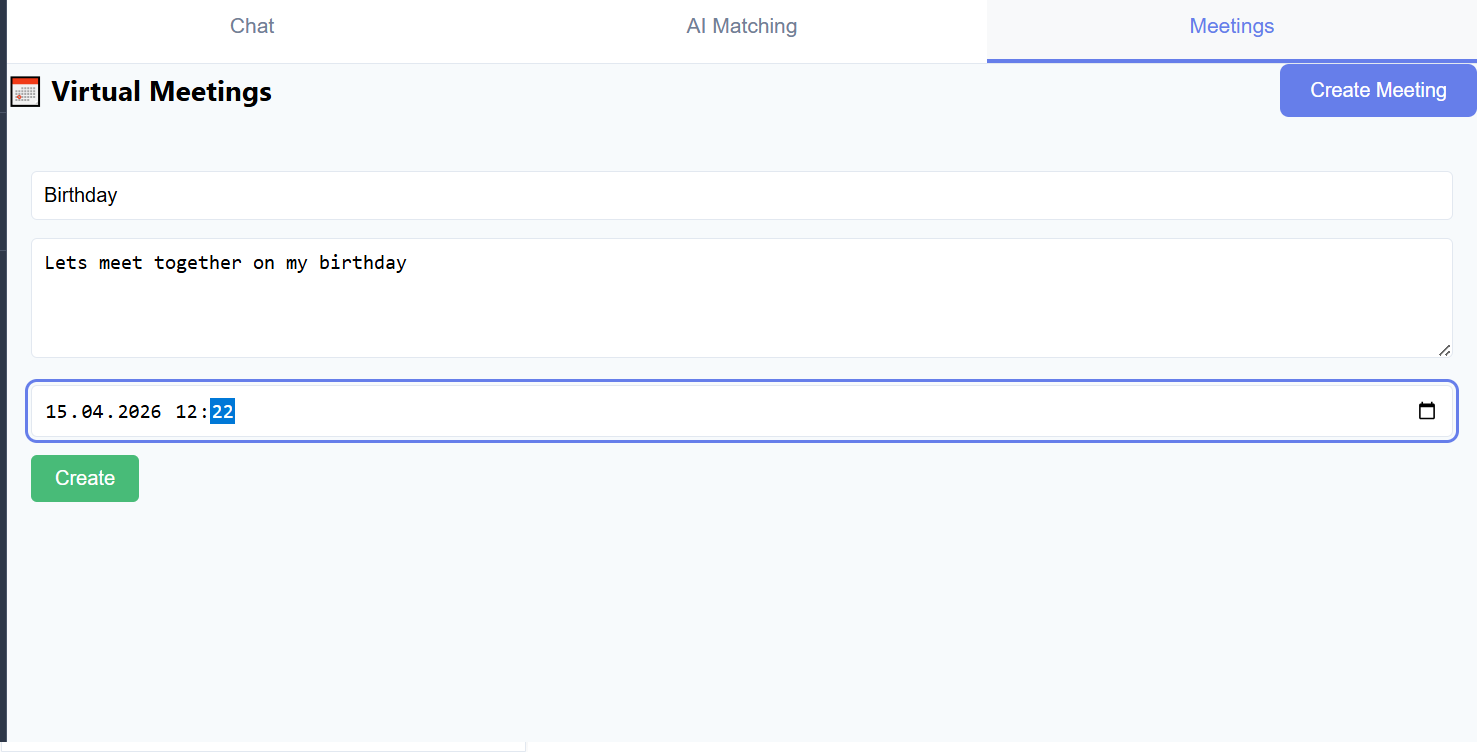
Task: Open the AI Matching tab
Action: (742, 27)
